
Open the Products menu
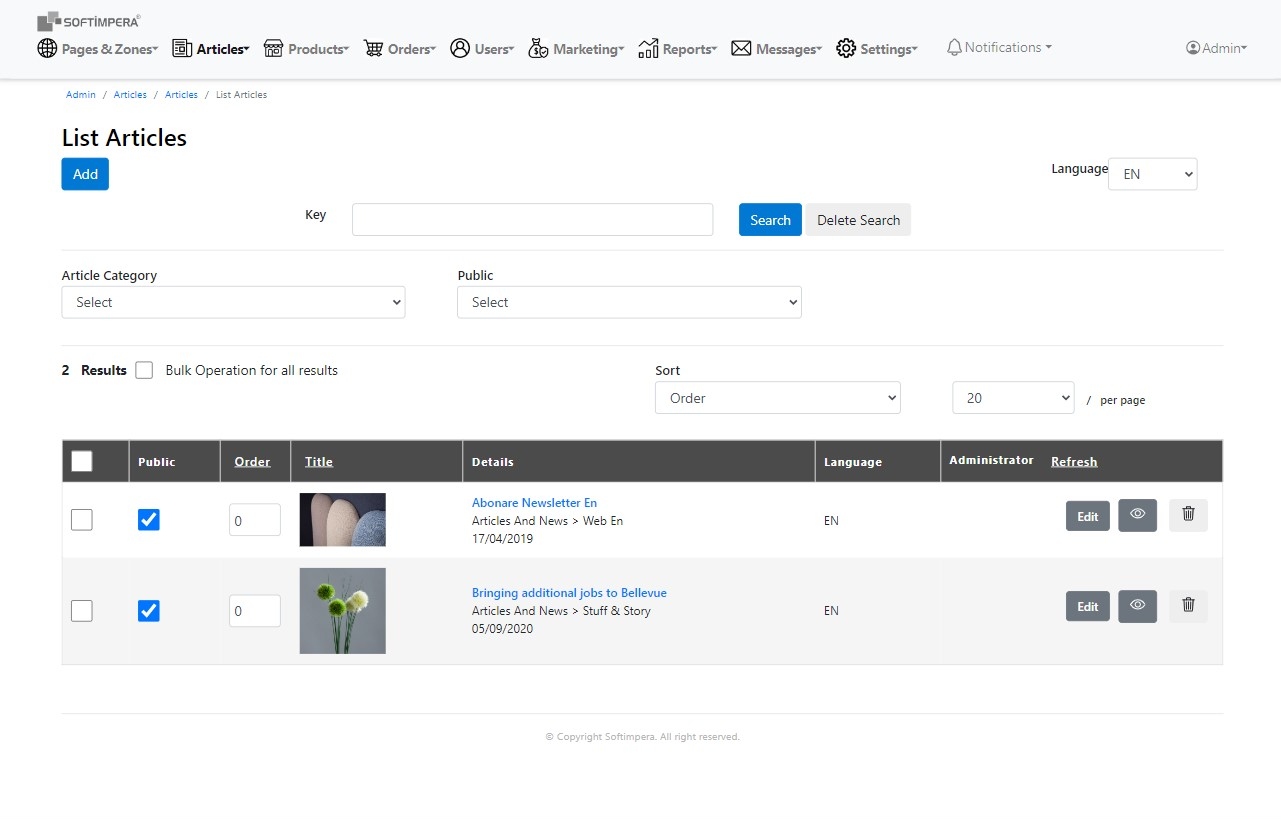pos(306,48)
